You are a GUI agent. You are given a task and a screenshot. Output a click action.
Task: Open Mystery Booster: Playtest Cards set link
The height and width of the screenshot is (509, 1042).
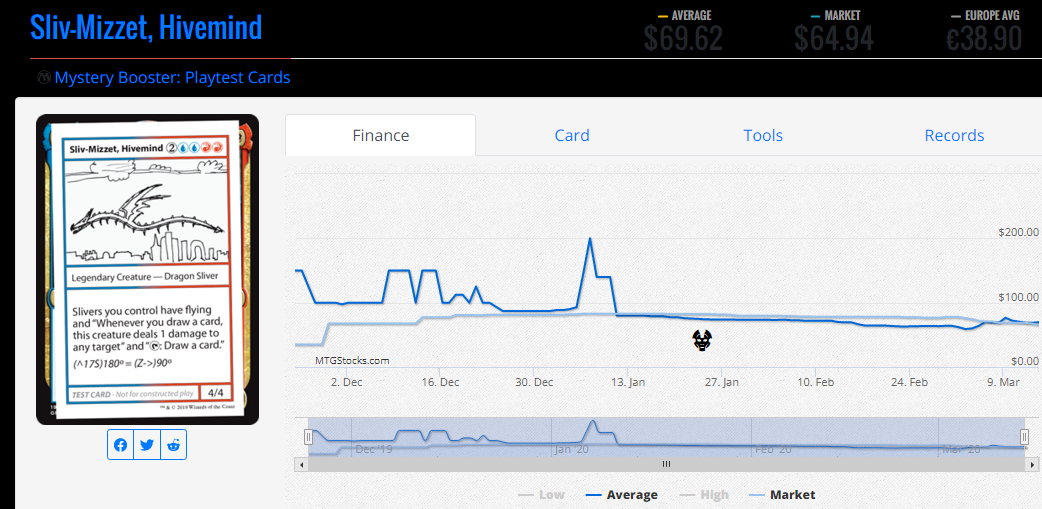(173, 78)
